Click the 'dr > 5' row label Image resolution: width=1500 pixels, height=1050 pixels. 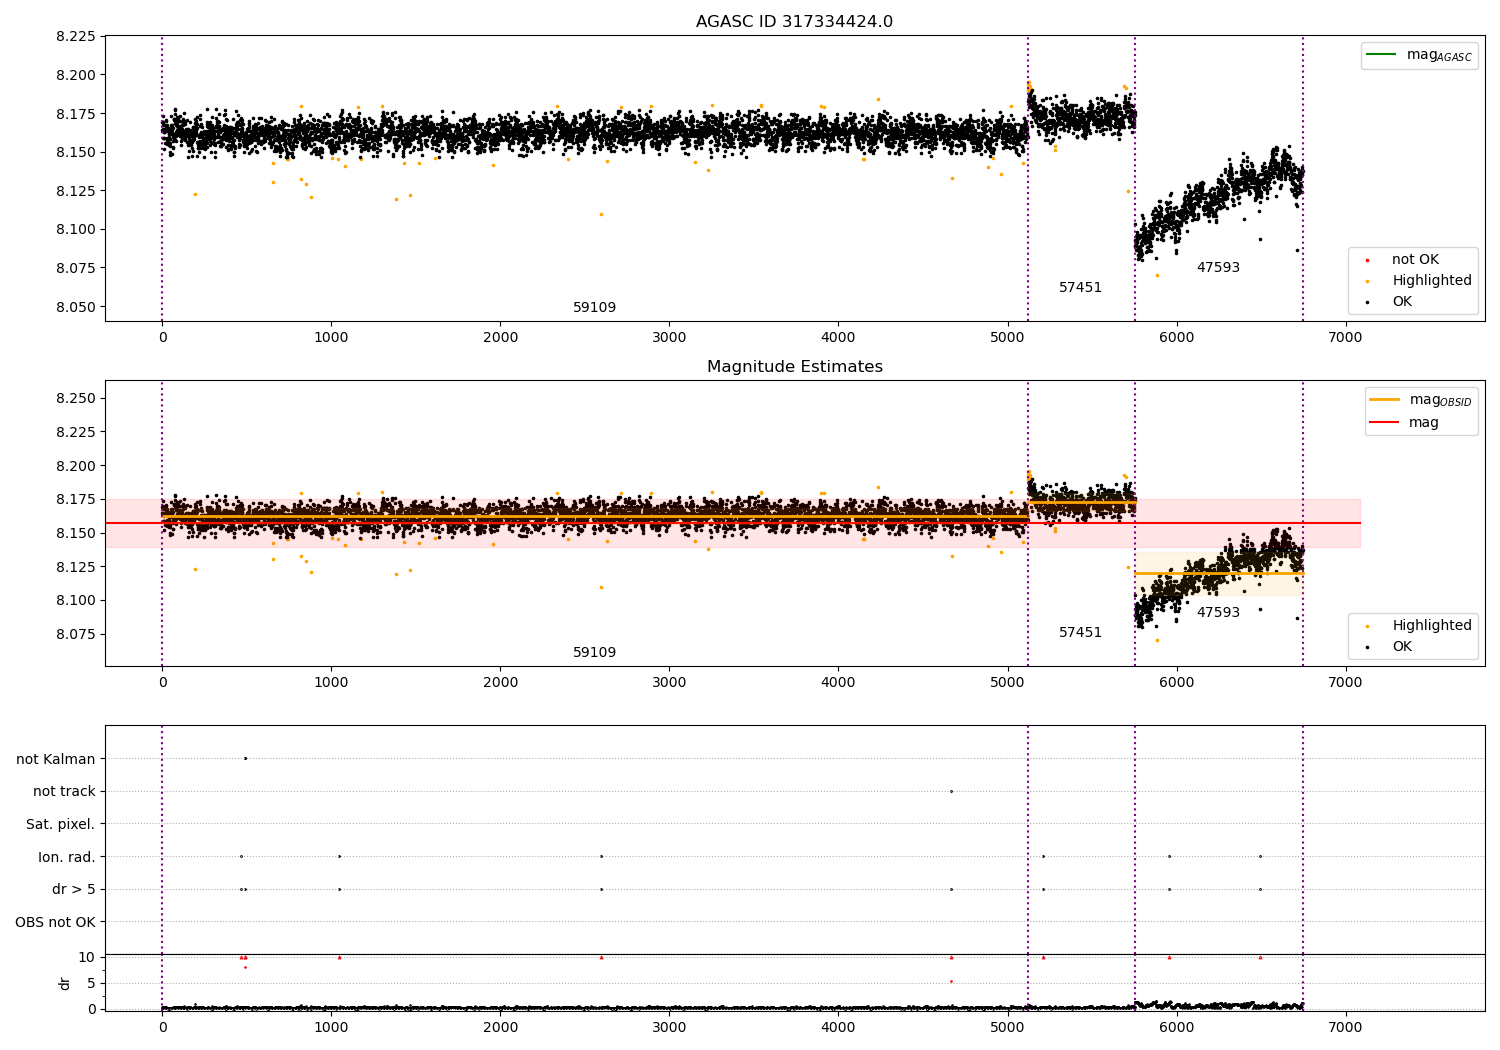tap(74, 890)
